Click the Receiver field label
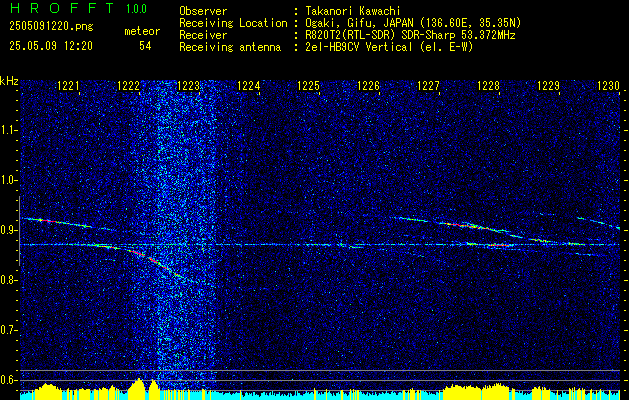Viewport: 629px width, 400px height. pyautogui.click(x=203, y=35)
